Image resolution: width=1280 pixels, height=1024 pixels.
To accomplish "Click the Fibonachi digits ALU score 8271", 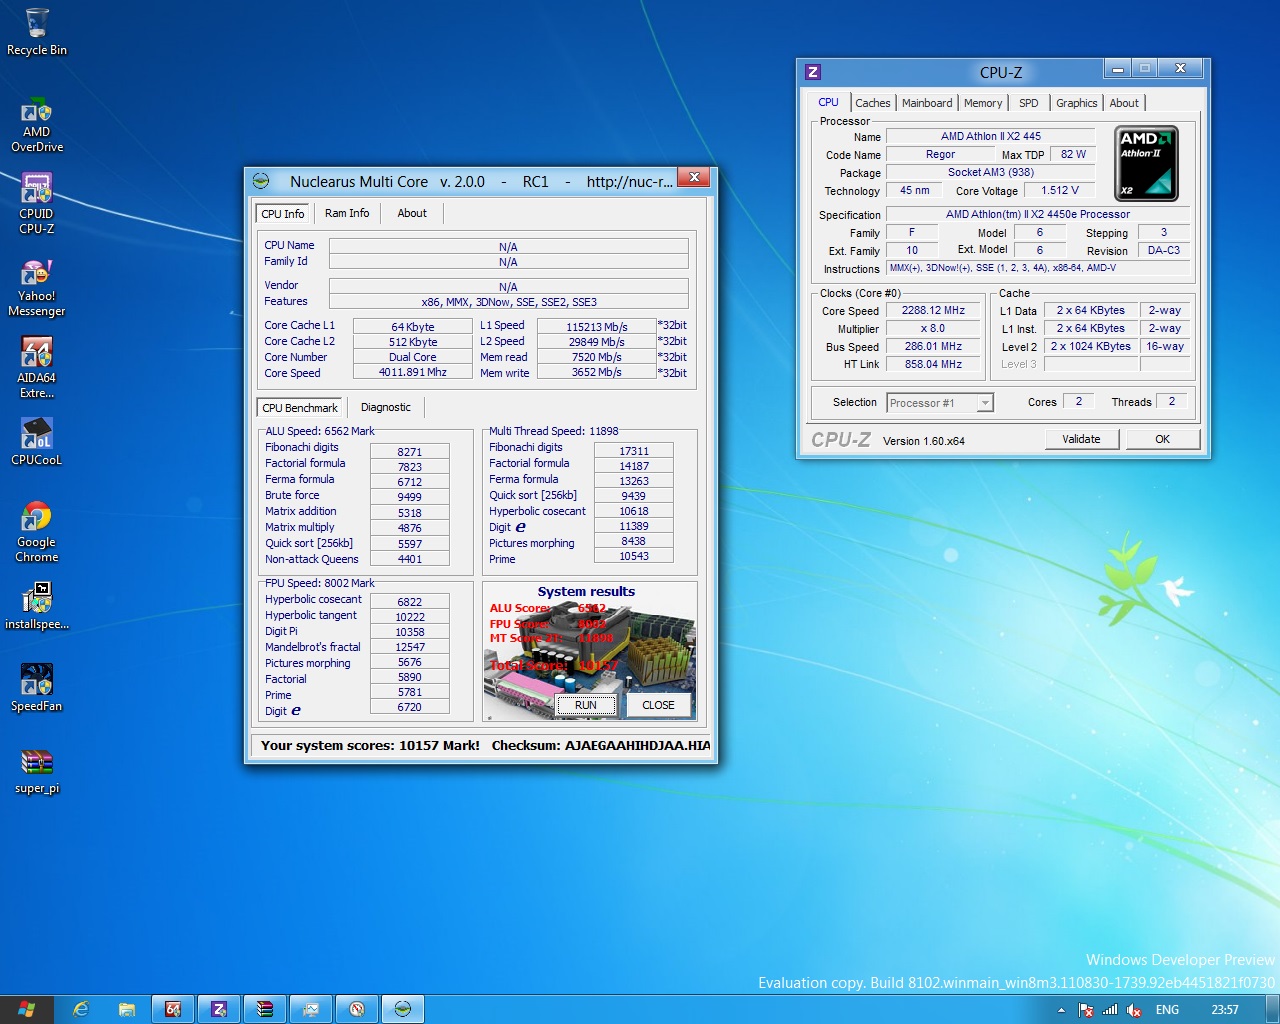I will [x=410, y=452].
